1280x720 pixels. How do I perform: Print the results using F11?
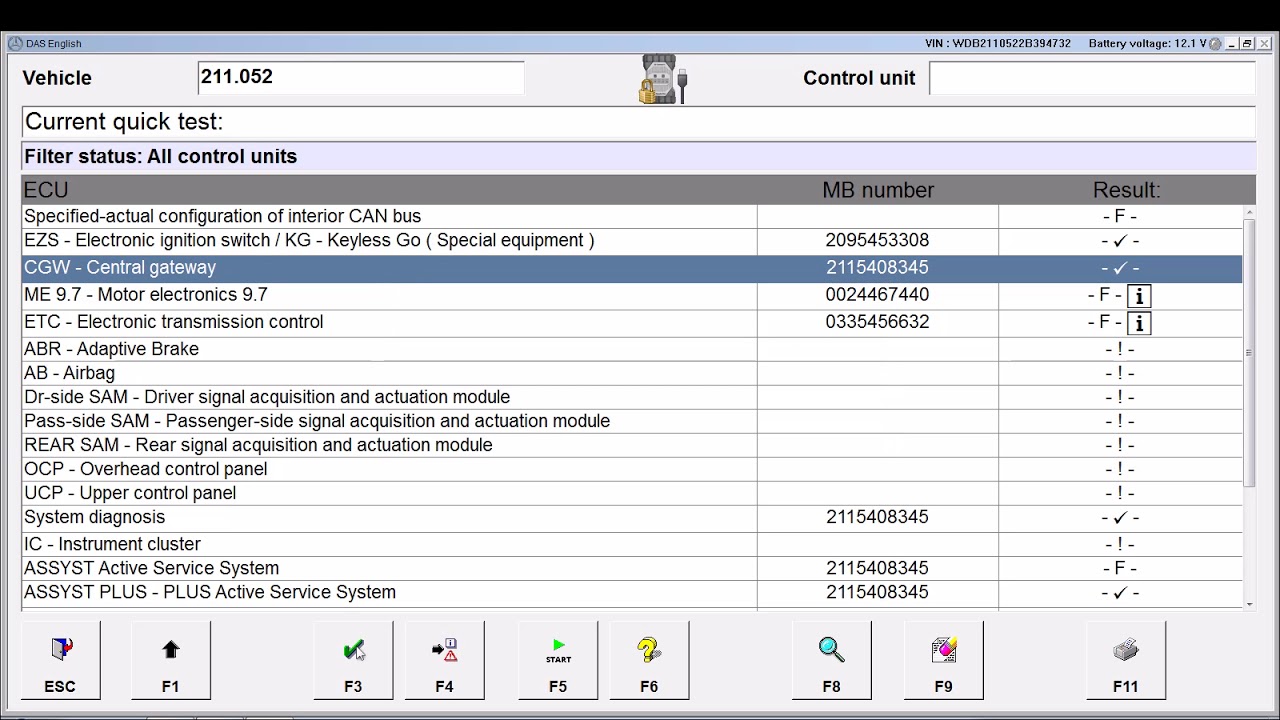[1125, 661]
